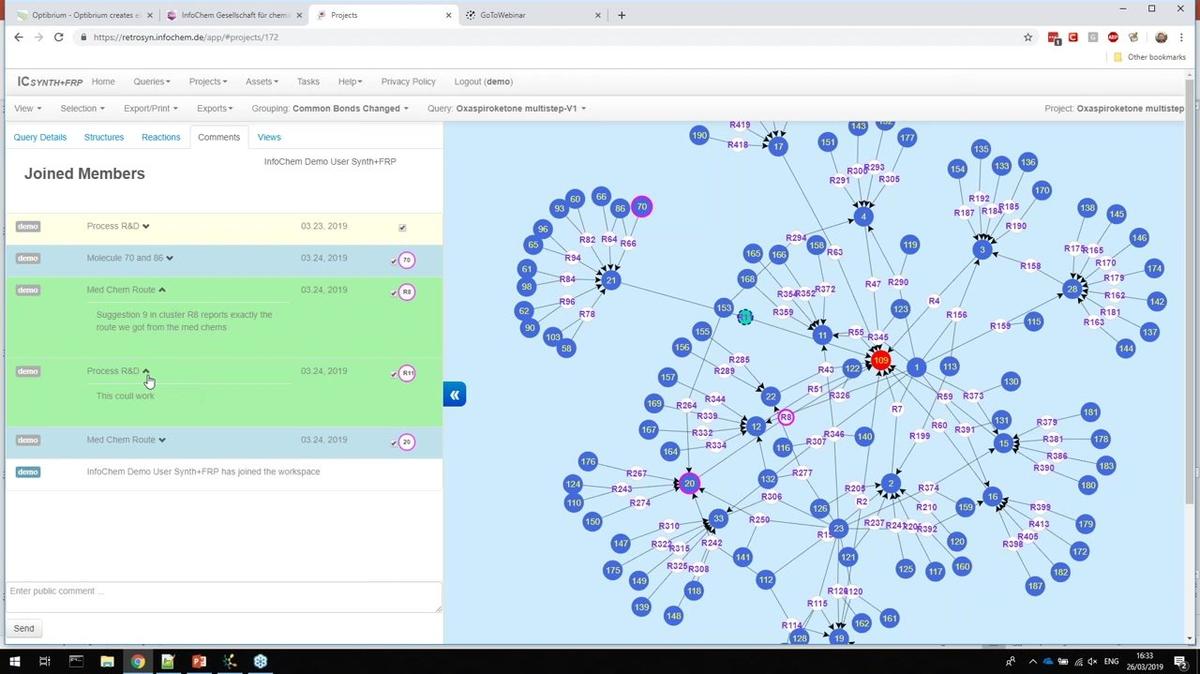Click the pink highlighted node 70 in the graph
1200x674 pixels.
[x=641, y=206]
